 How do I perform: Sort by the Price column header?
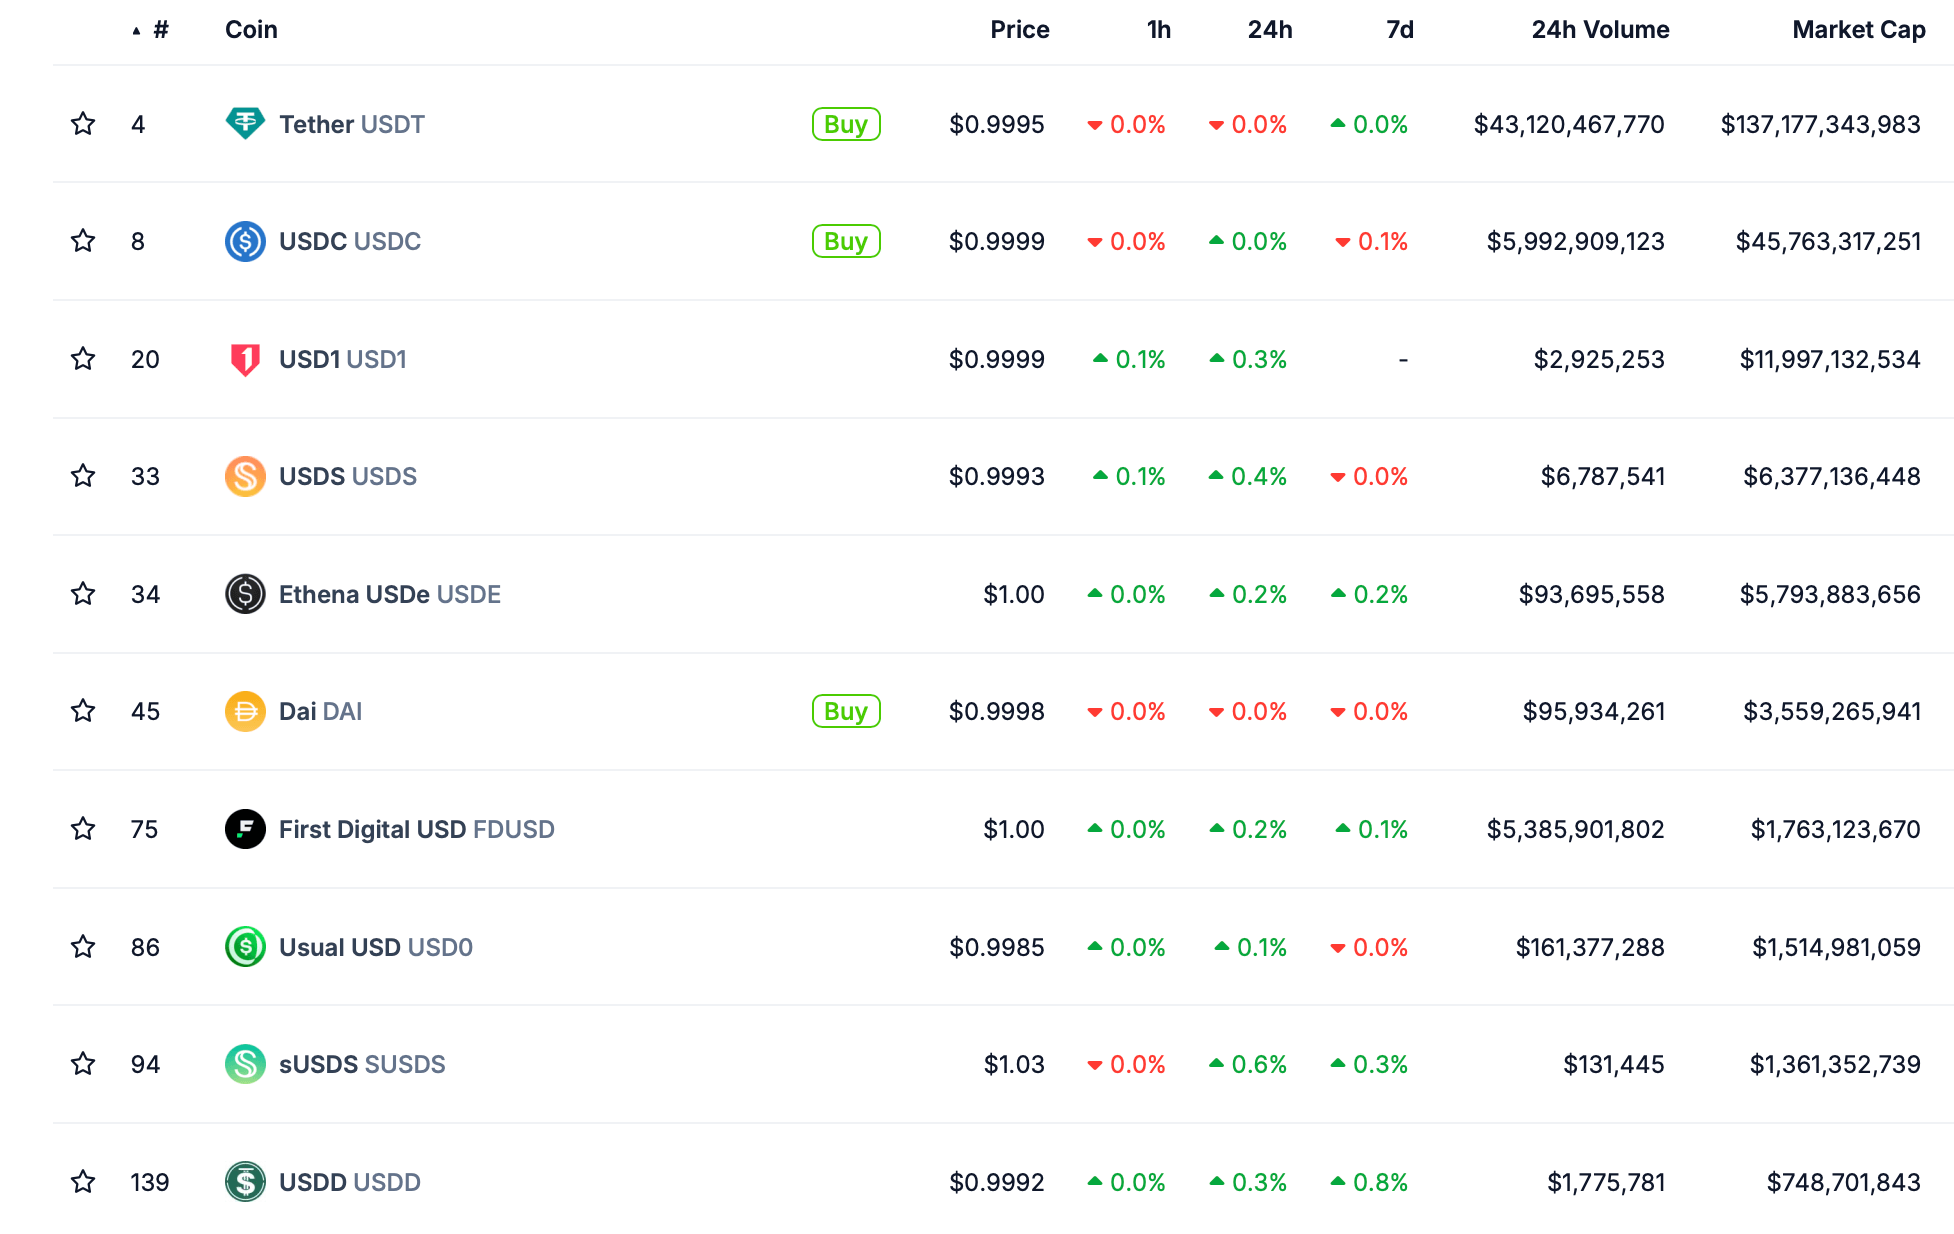pos(1019,30)
